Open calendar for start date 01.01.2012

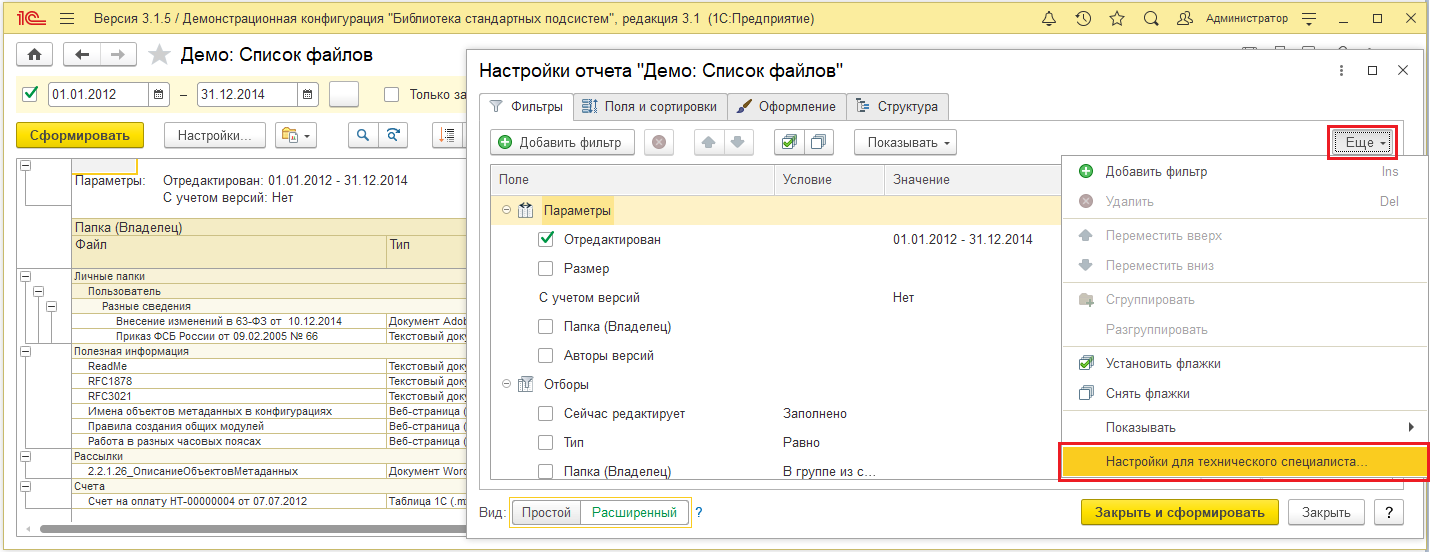tap(159, 95)
